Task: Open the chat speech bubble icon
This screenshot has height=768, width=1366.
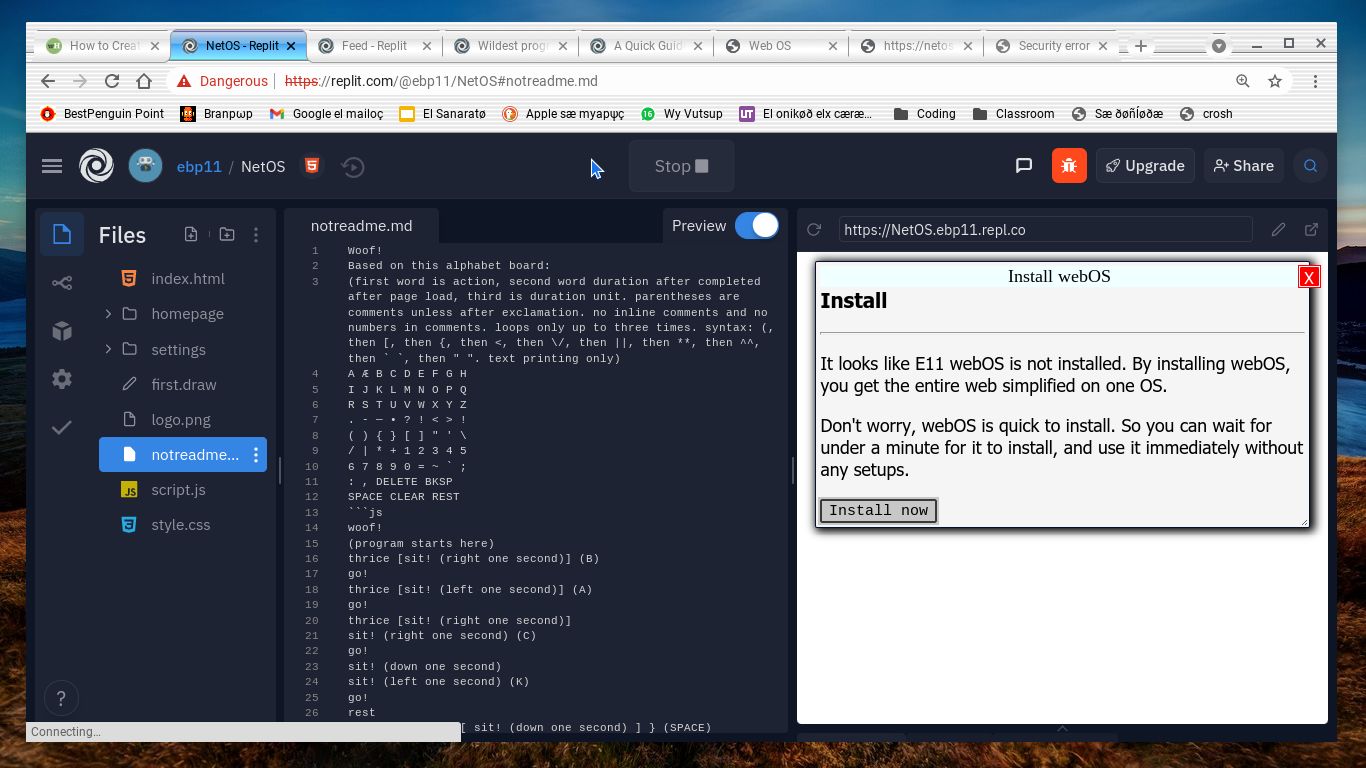Action: 1024,166
